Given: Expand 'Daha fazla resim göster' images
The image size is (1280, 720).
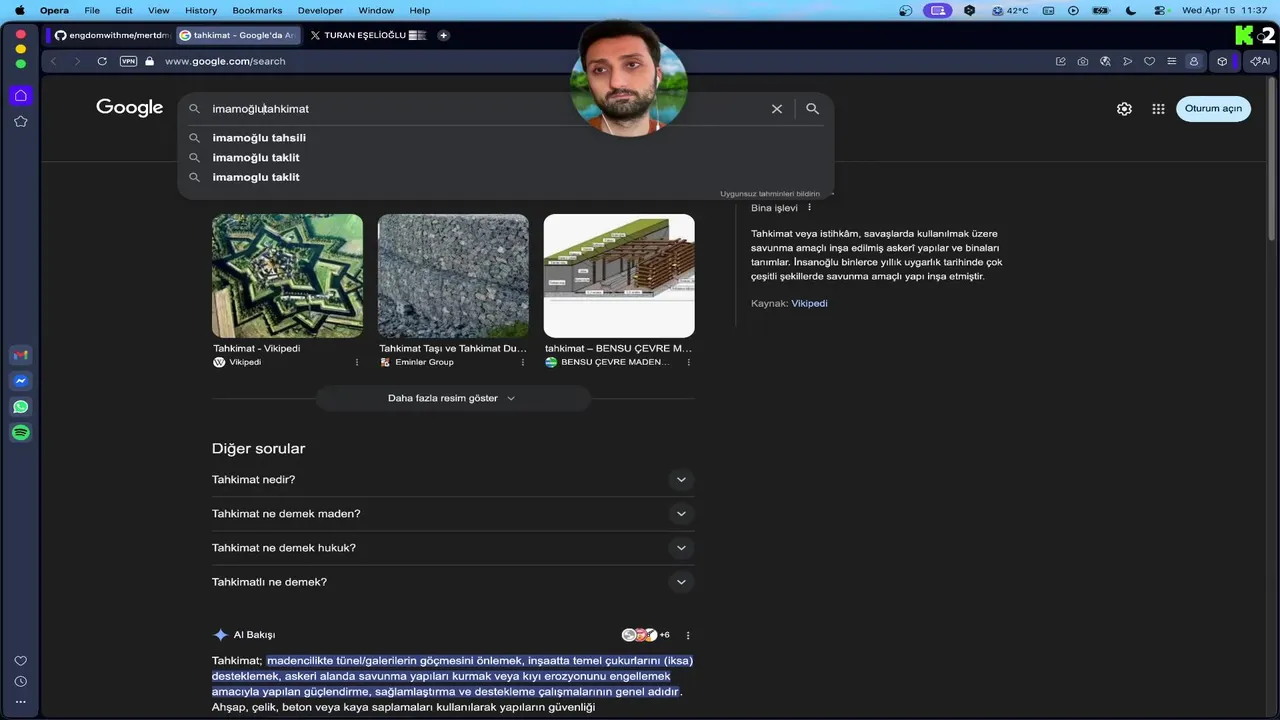Looking at the screenshot, I should pyautogui.click(x=453, y=398).
